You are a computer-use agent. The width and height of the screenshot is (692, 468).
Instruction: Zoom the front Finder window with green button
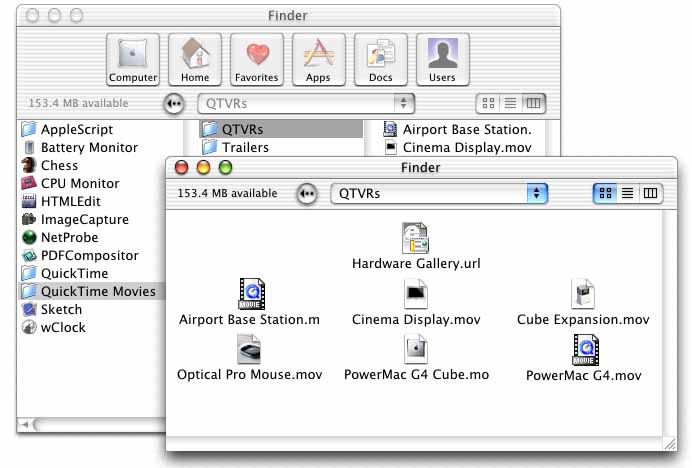tap(226, 168)
